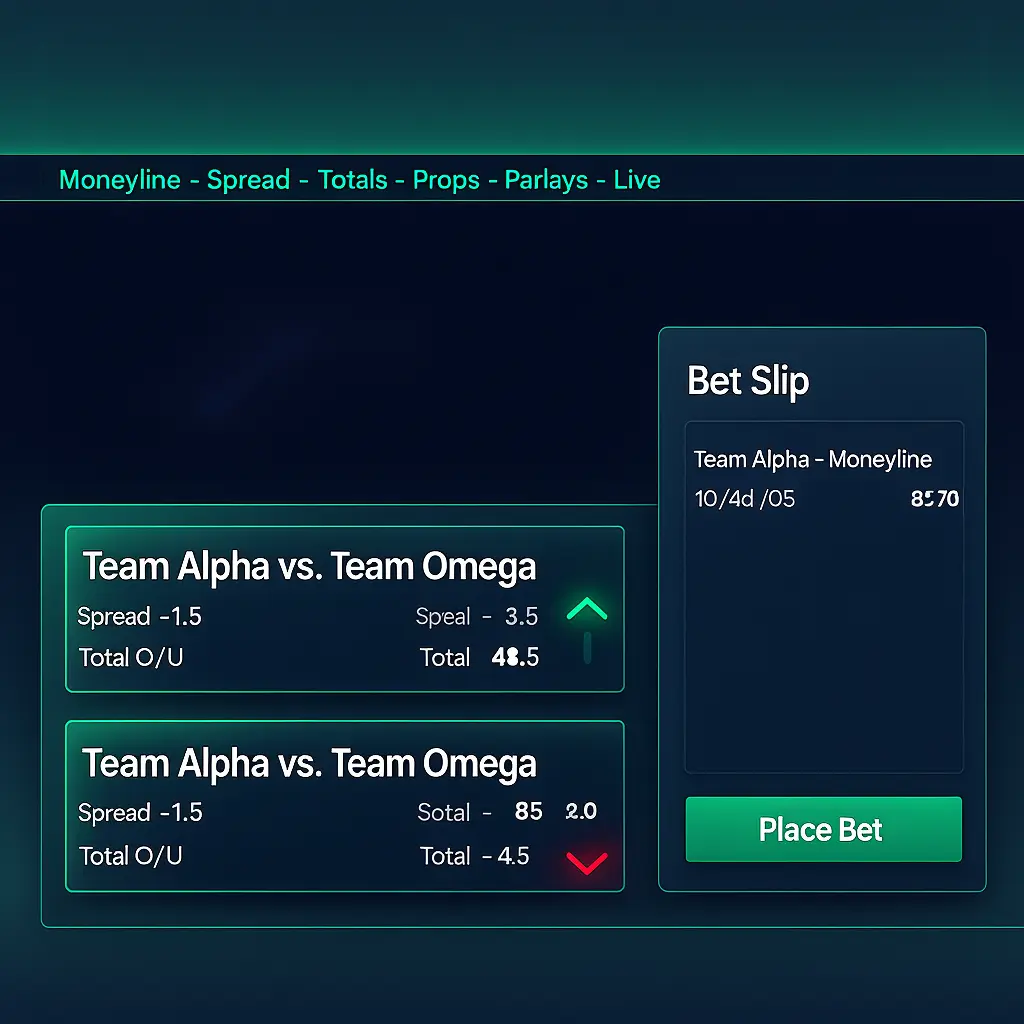Click the Bet Slip heading
Image resolution: width=1024 pixels, height=1024 pixels.
point(748,381)
